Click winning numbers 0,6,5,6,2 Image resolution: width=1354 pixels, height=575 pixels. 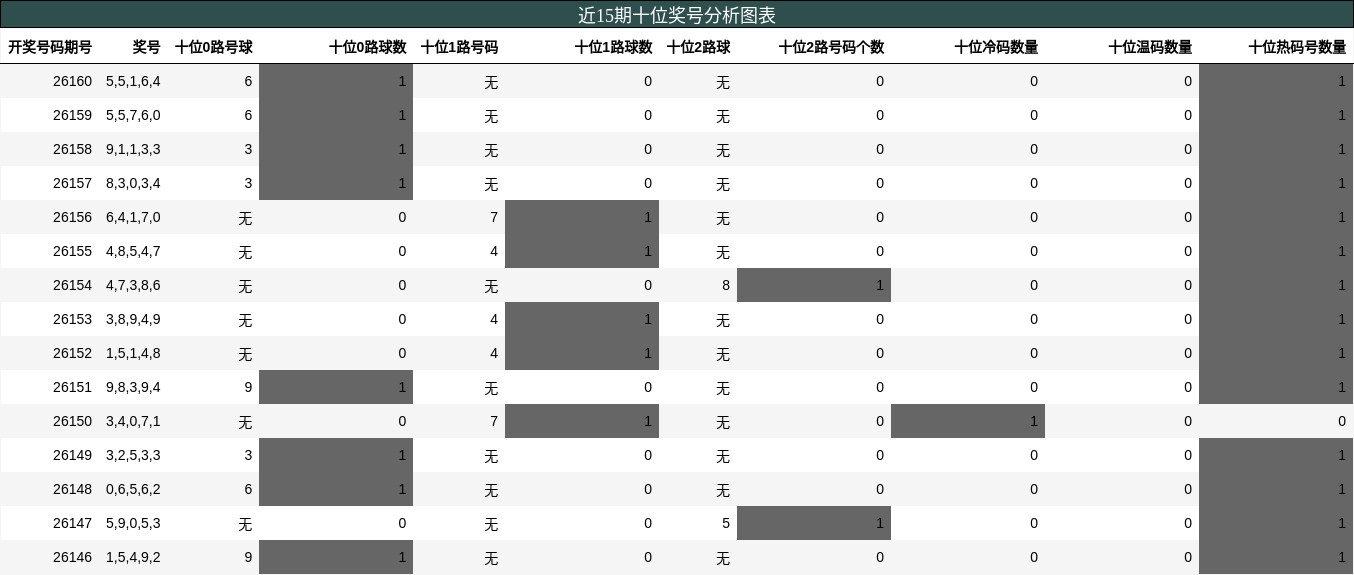tap(133, 489)
